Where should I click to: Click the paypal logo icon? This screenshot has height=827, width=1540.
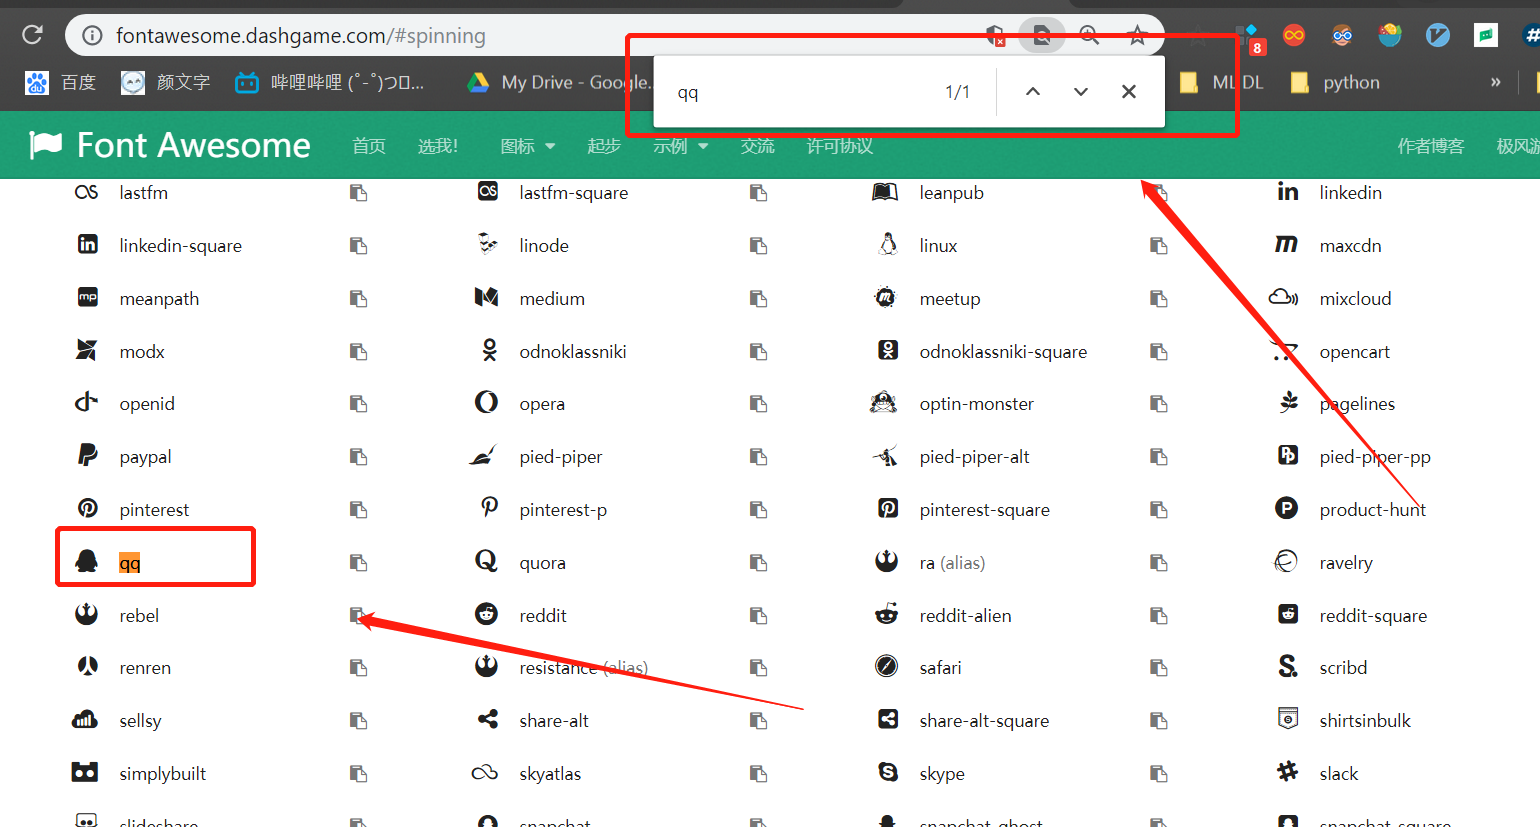pyautogui.click(x=88, y=455)
